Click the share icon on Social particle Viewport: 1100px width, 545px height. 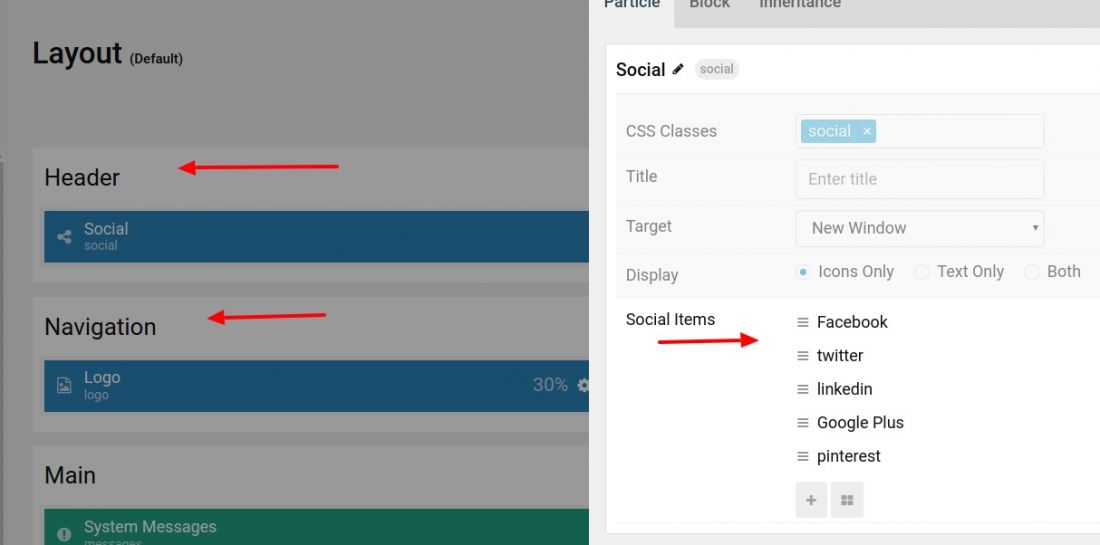tap(64, 236)
